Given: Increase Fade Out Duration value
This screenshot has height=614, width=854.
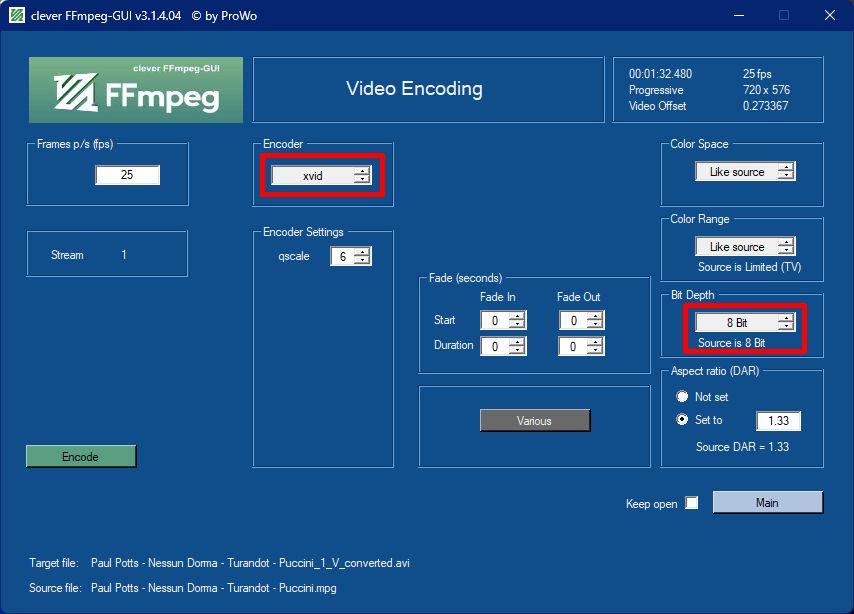Looking at the screenshot, I should pyautogui.click(x=595, y=342).
